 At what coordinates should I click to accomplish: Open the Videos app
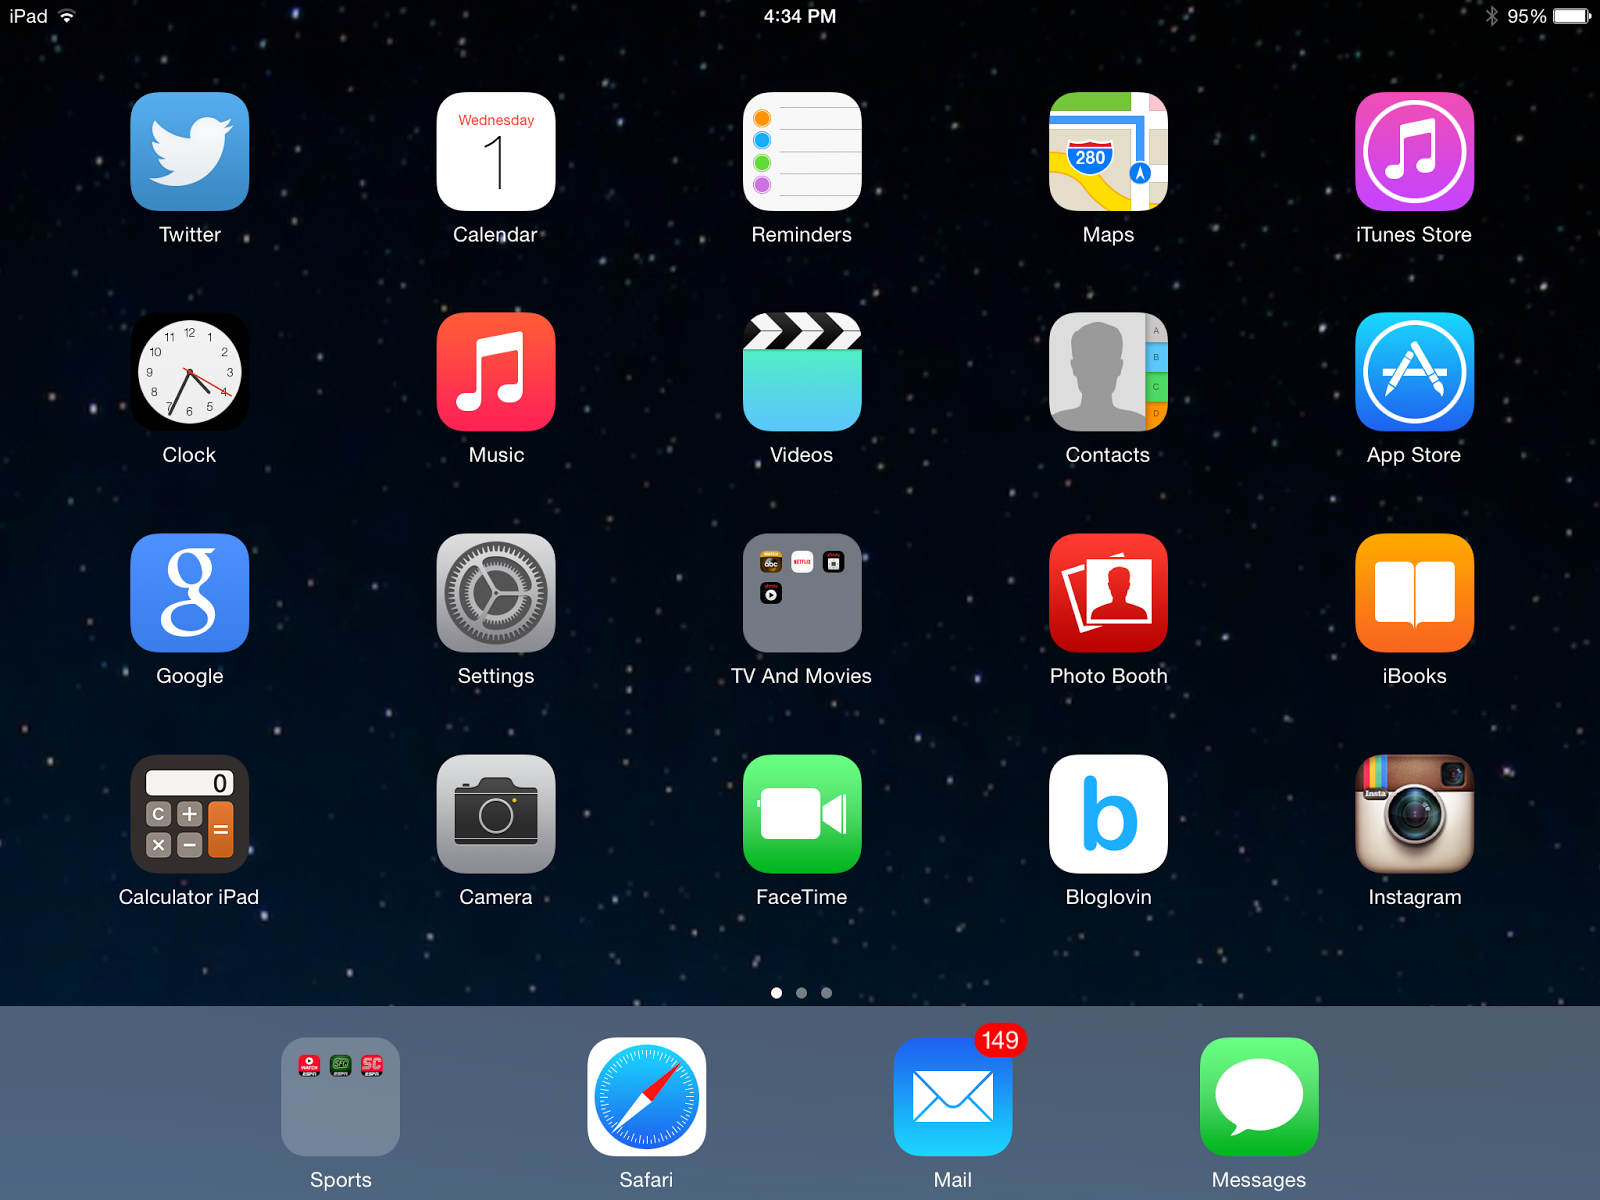tap(802, 372)
